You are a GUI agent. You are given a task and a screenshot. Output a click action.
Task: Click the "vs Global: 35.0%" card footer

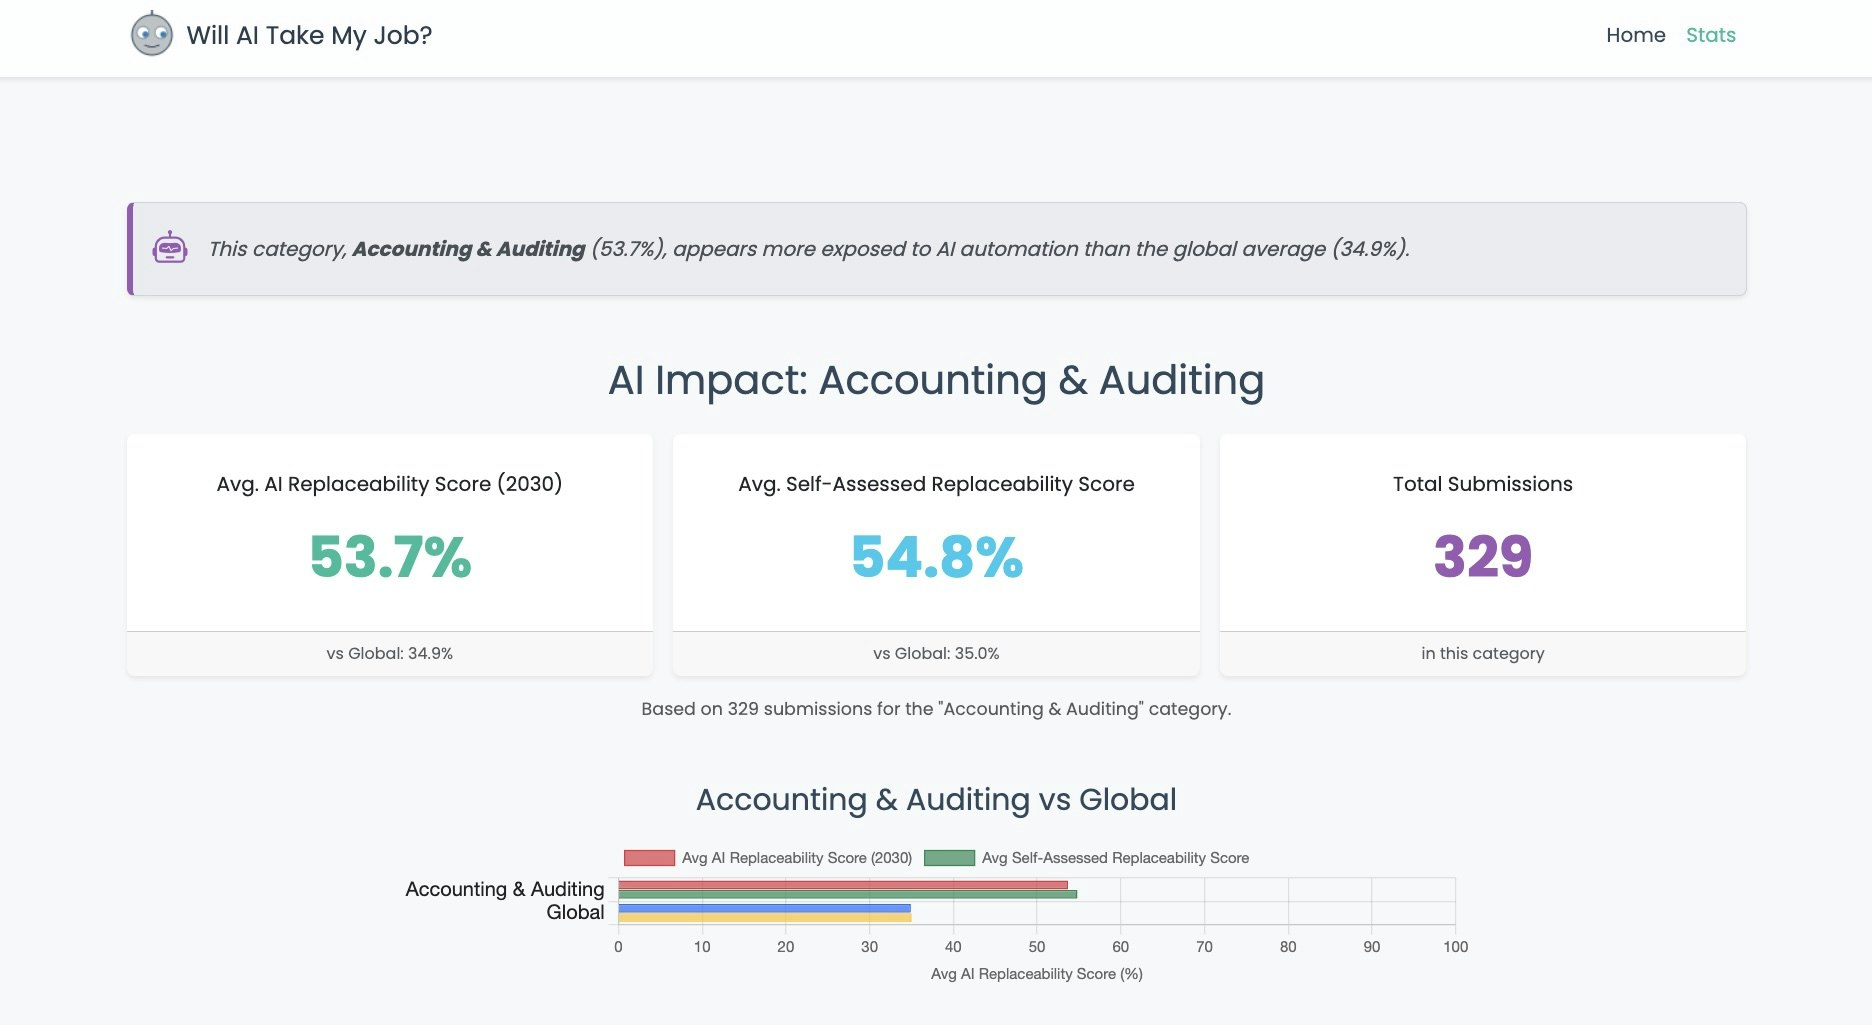tap(936, 653)
